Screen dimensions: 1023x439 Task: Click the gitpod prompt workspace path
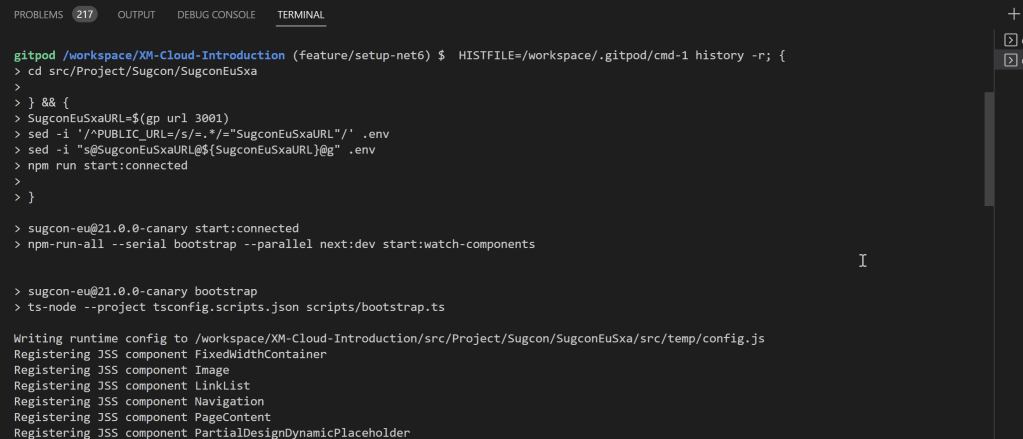[174, 54]
